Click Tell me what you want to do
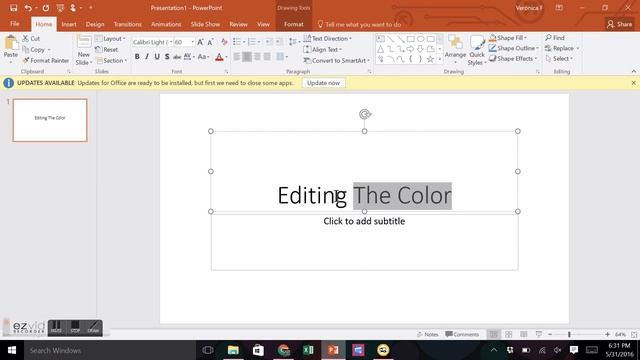 (x=359, y=24)
